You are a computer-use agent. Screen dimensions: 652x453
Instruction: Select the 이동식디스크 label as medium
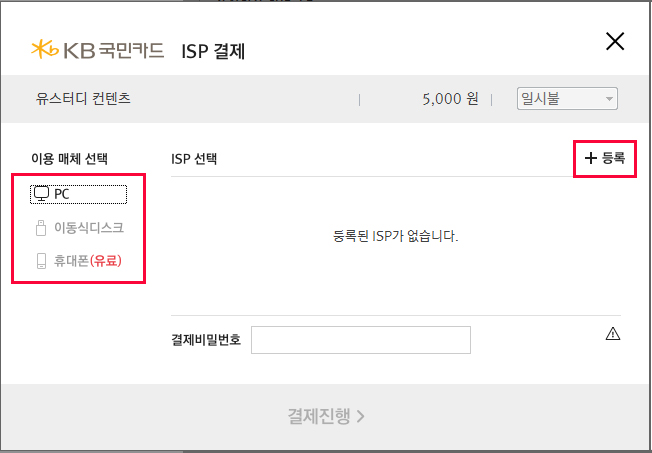point(89,228)
